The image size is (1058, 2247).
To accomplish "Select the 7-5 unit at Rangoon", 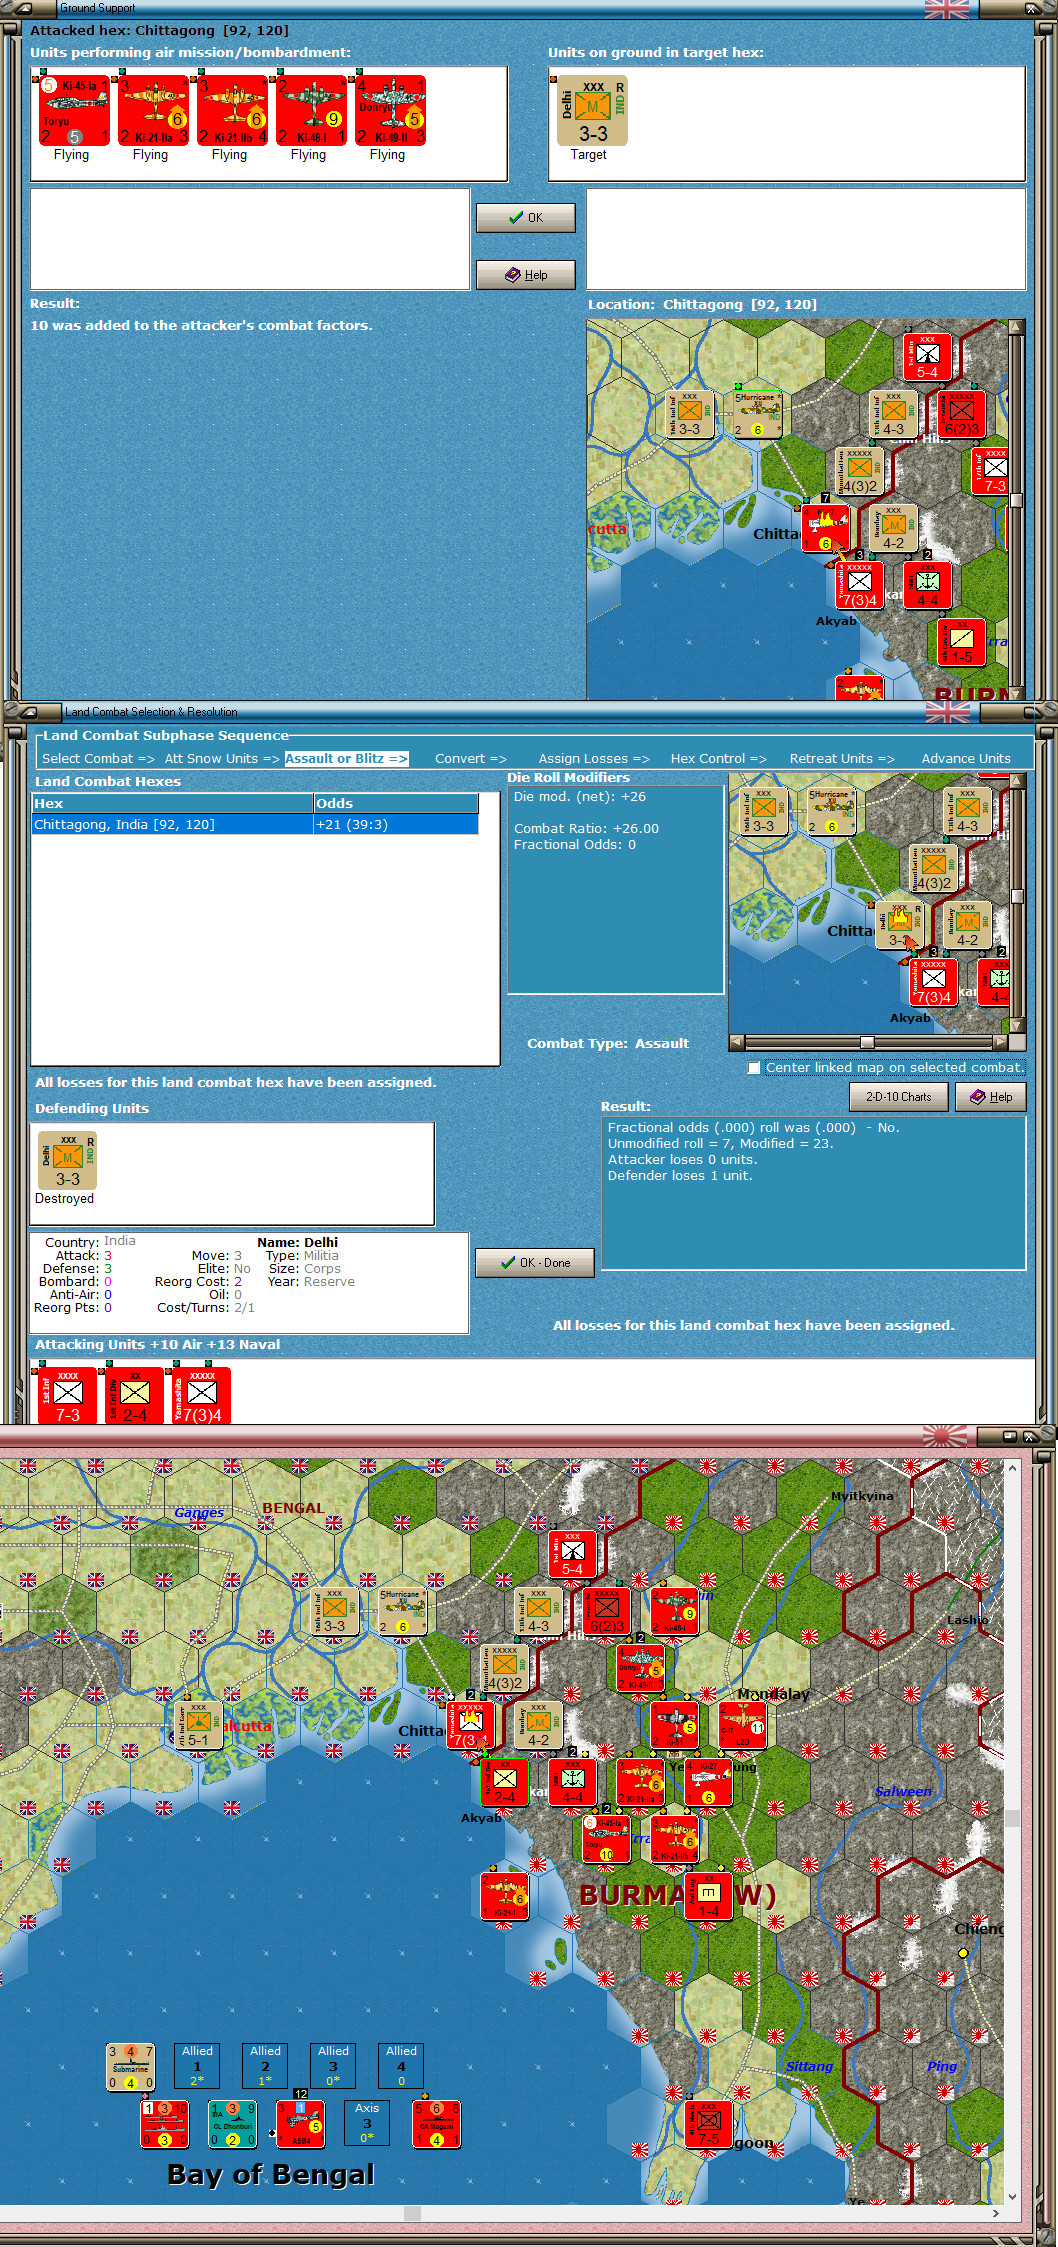I will click(x=708, y=2123).
